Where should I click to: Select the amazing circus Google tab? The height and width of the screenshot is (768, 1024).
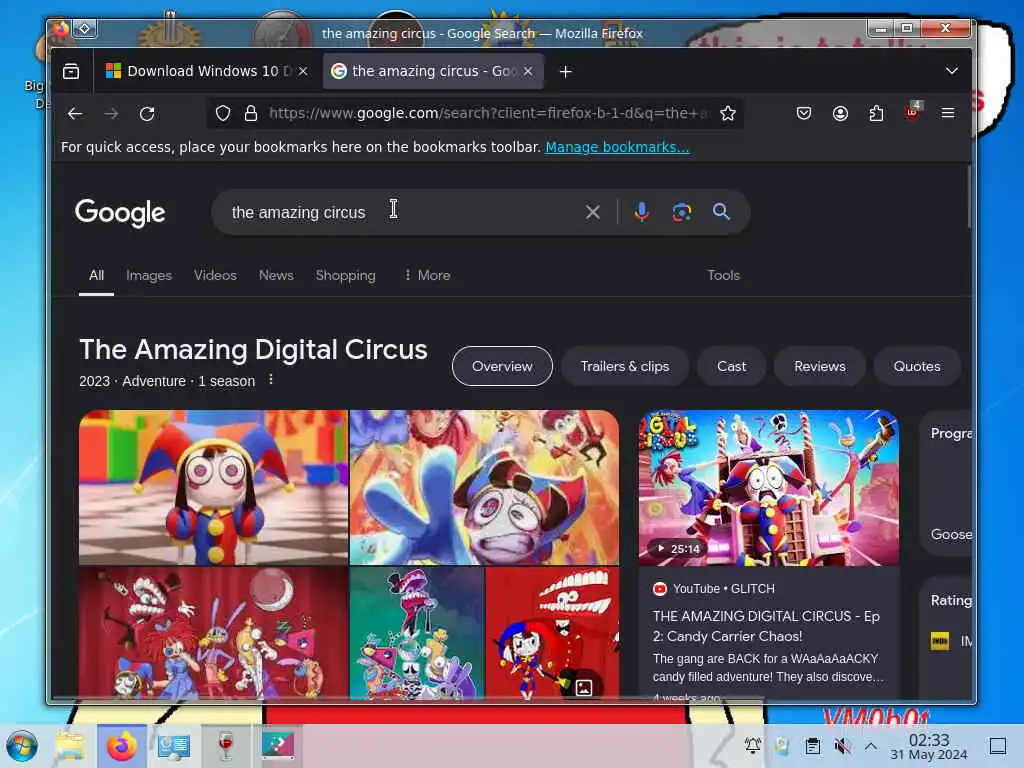432,71
